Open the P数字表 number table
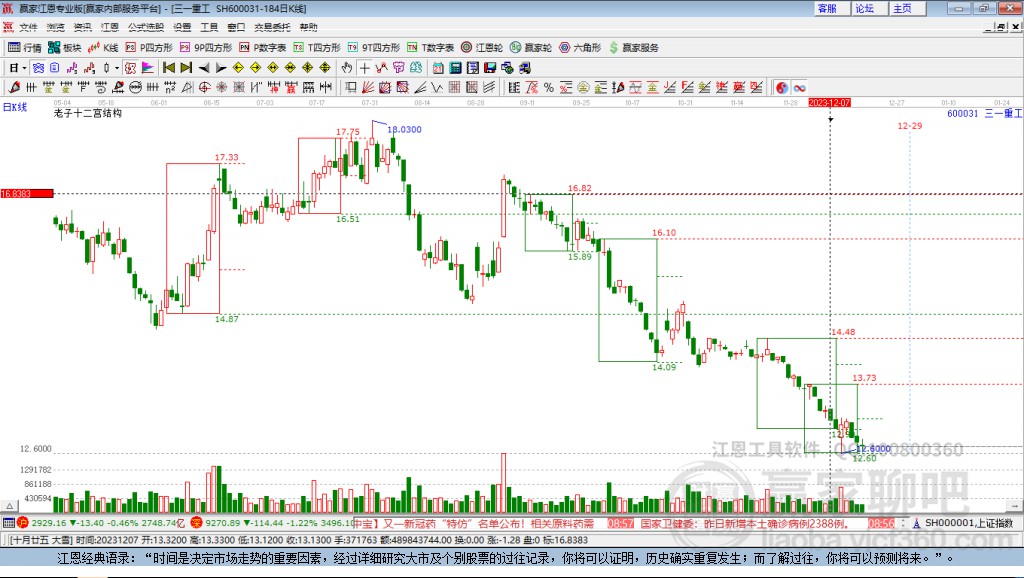Image resolution: width=1024 pixels, height=578 pixels. (x=263, y=48)
